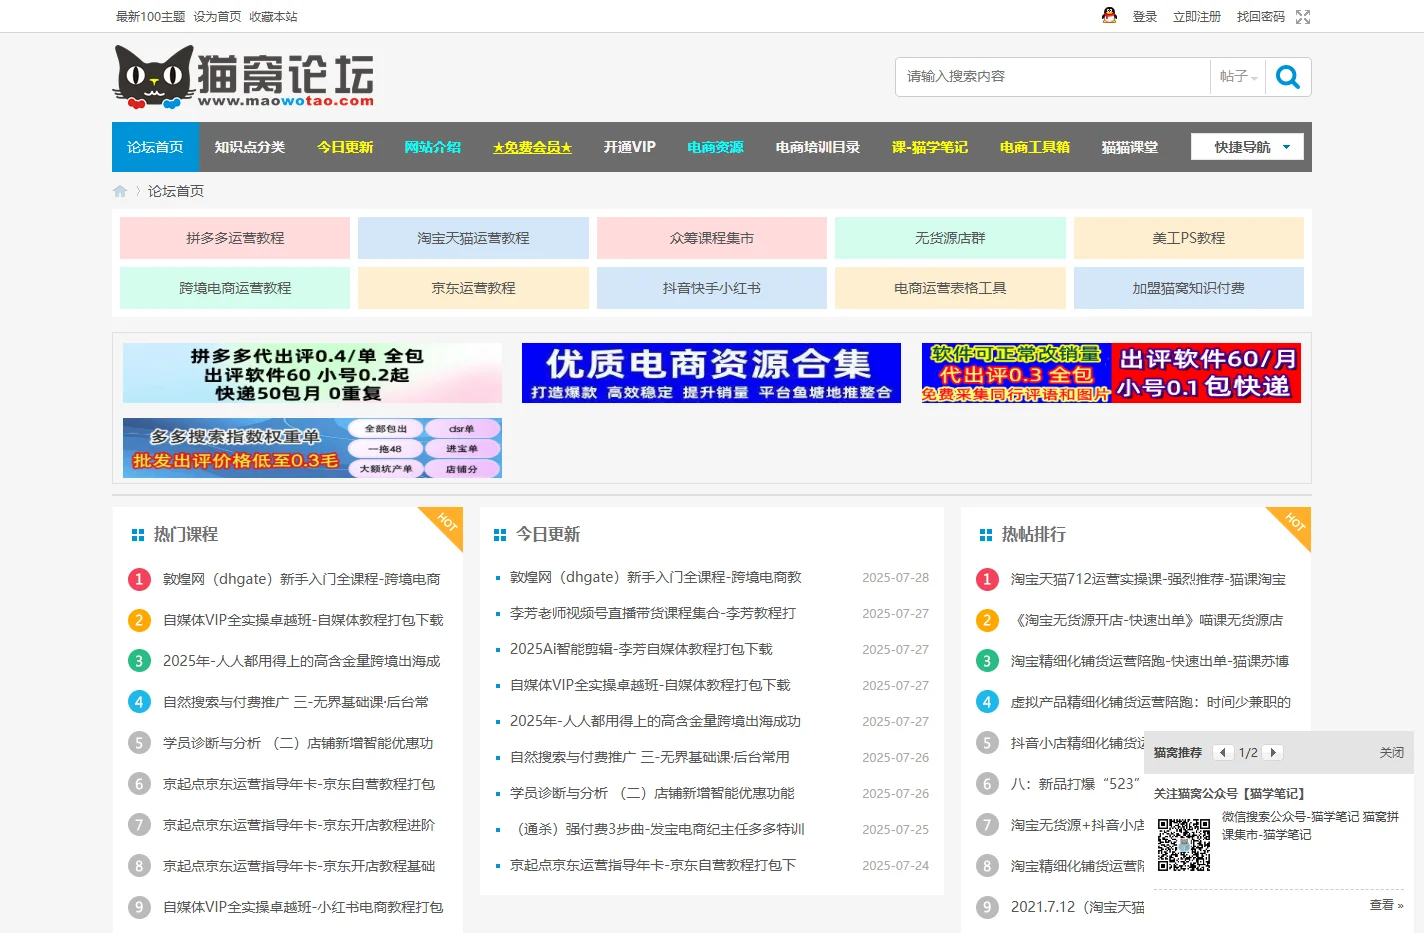
Task: Open hot post 淘宝天猫712运营实操课
Action: 1148,579
